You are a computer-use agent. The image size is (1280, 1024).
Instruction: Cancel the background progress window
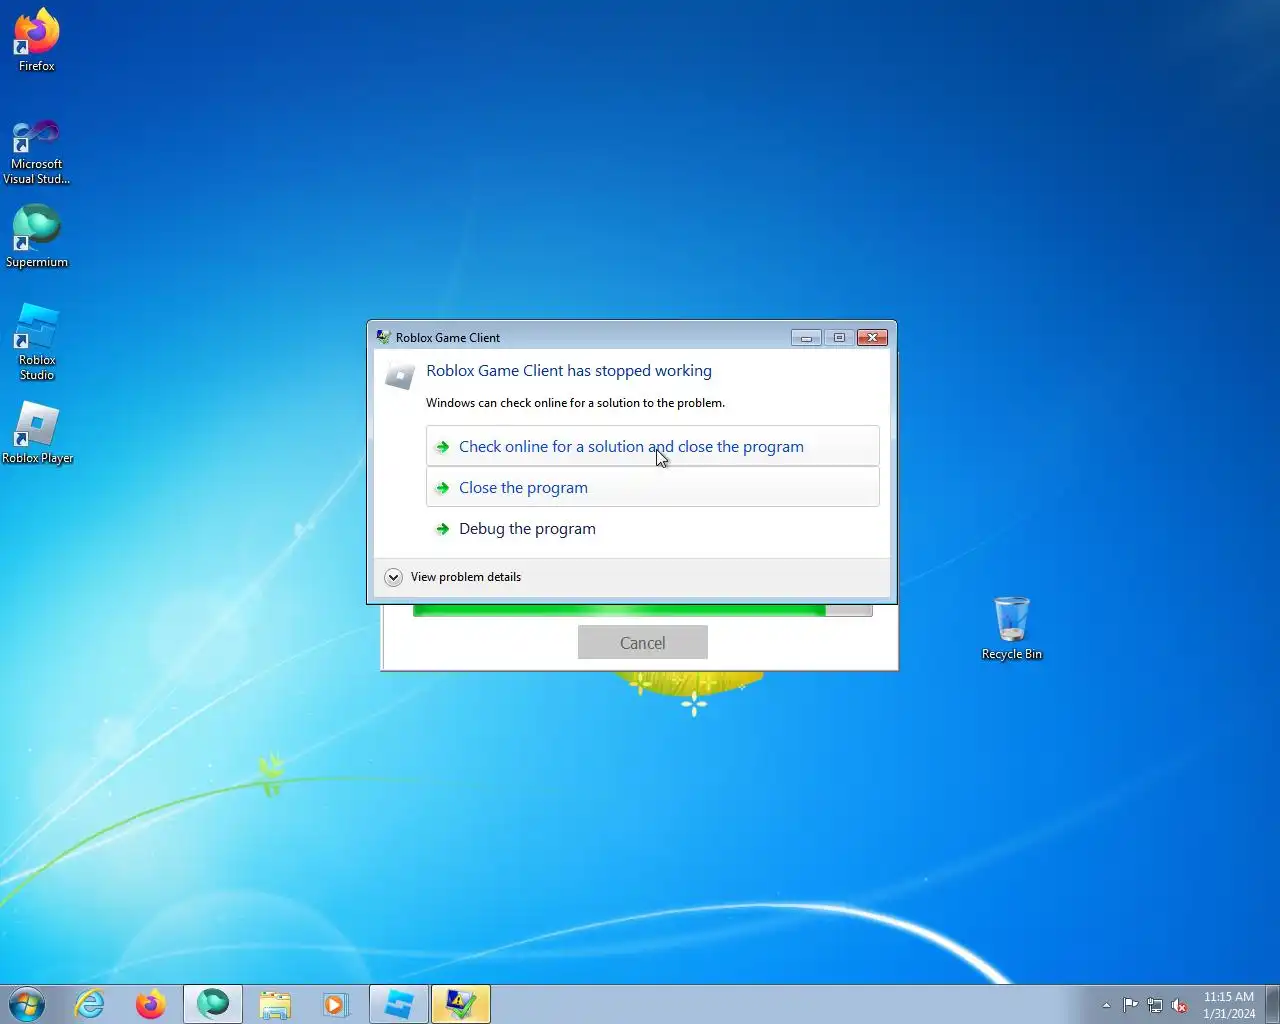642,643
